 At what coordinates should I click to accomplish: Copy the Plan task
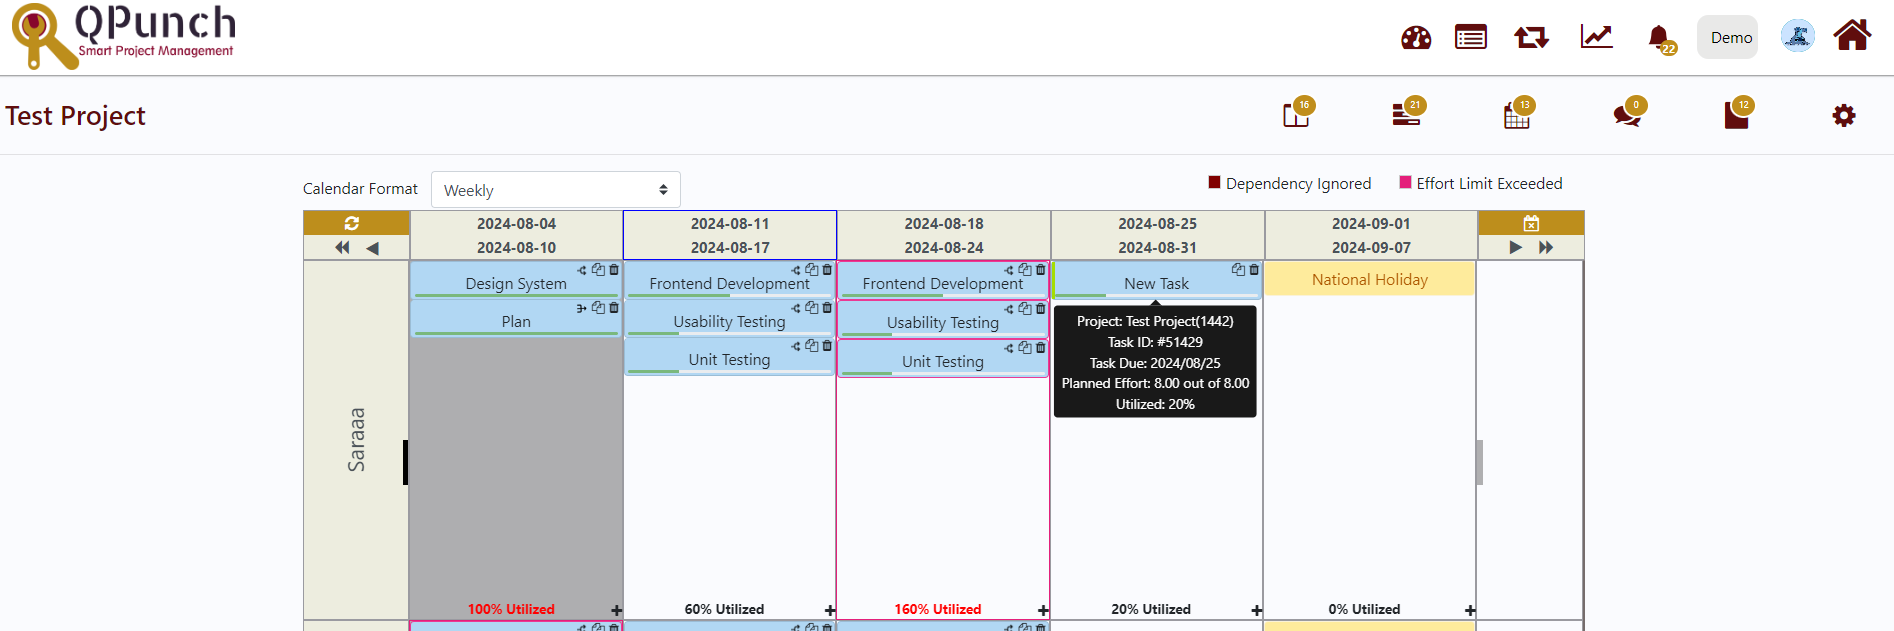point(598,308)
